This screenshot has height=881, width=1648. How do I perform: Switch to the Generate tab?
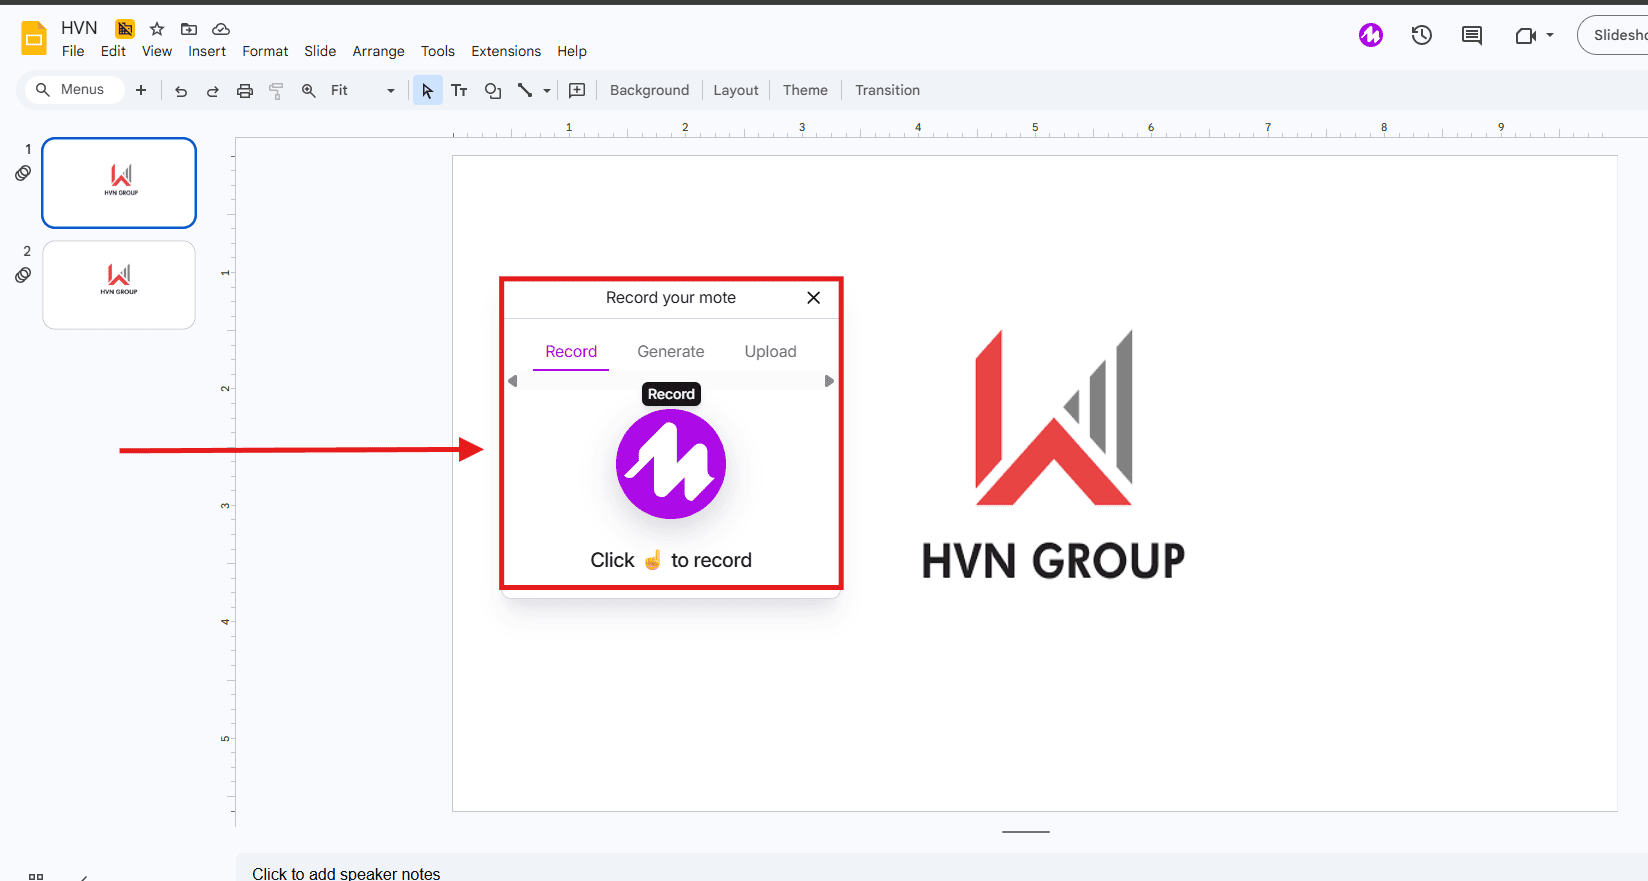tap(671, 352)
